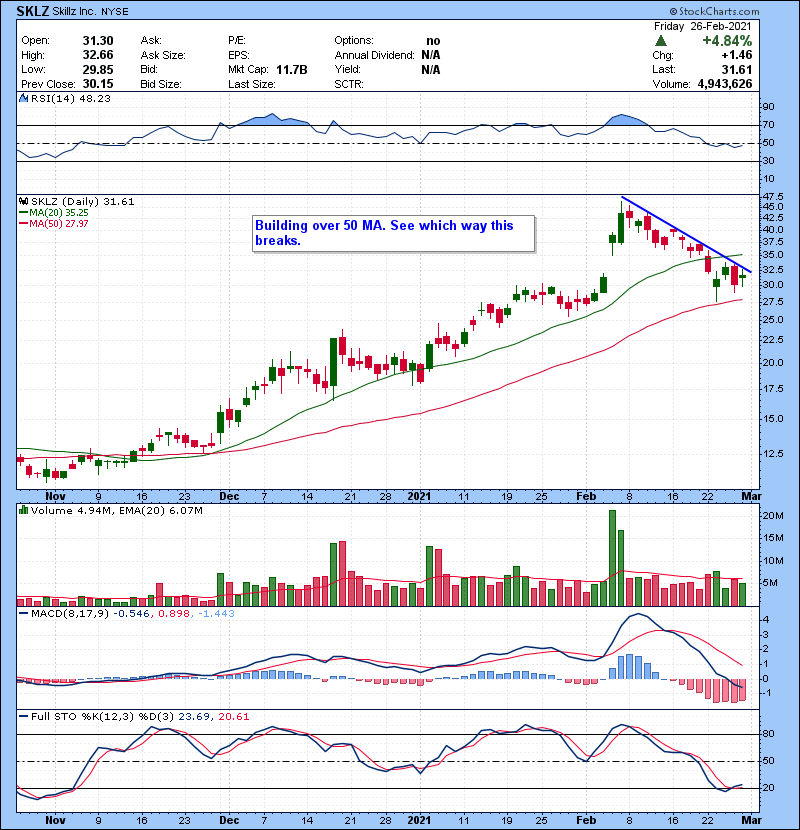Click the SKLZ (Daily) candlestick legend icon
The width and height of the screenshot is (800, 830).
(x=23, y=202)
